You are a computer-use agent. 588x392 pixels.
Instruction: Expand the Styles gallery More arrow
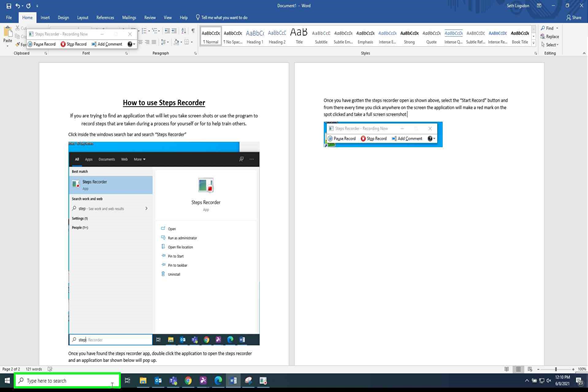[534, 43]
